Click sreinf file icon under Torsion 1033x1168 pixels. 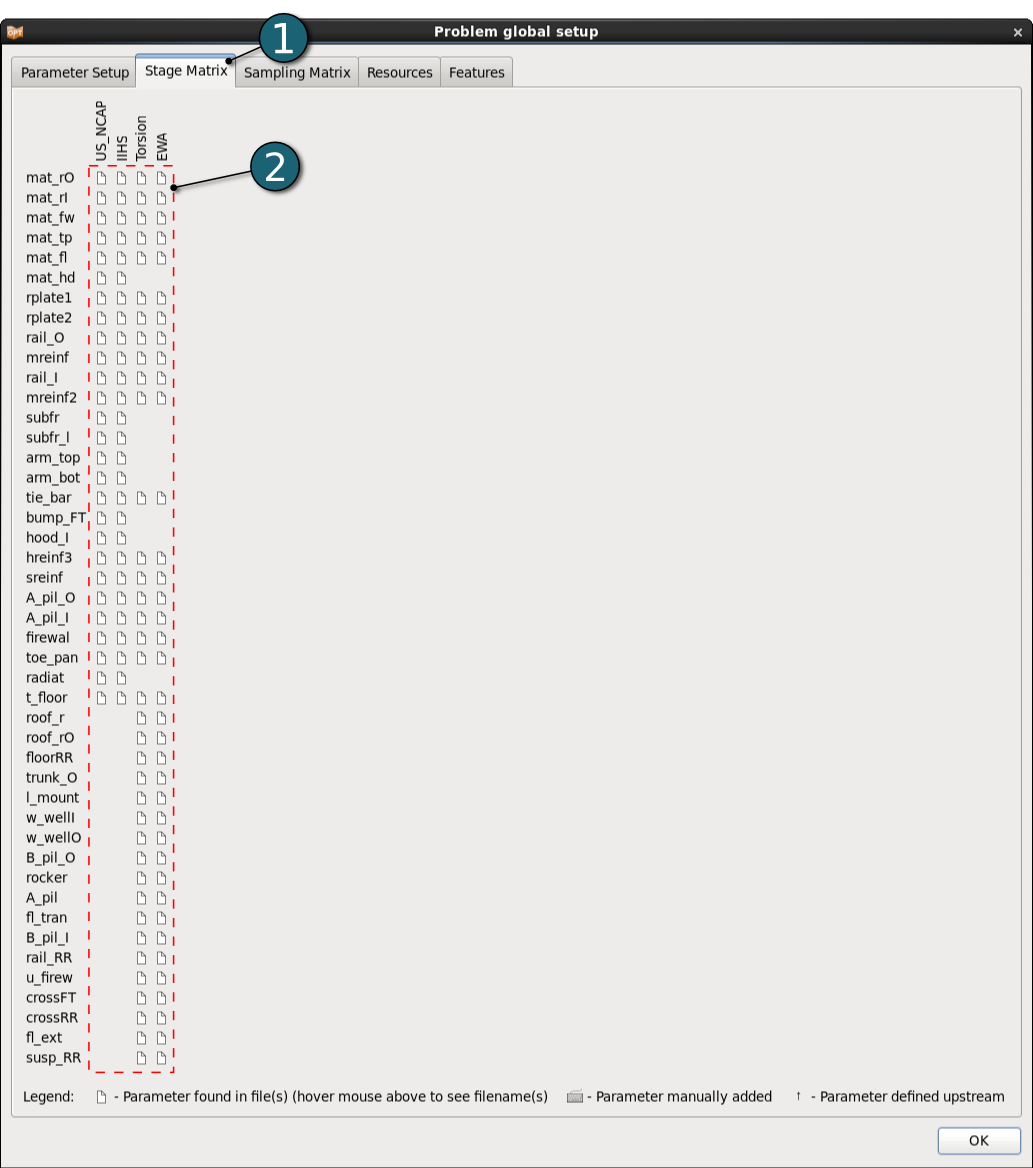tap(142, 578)
